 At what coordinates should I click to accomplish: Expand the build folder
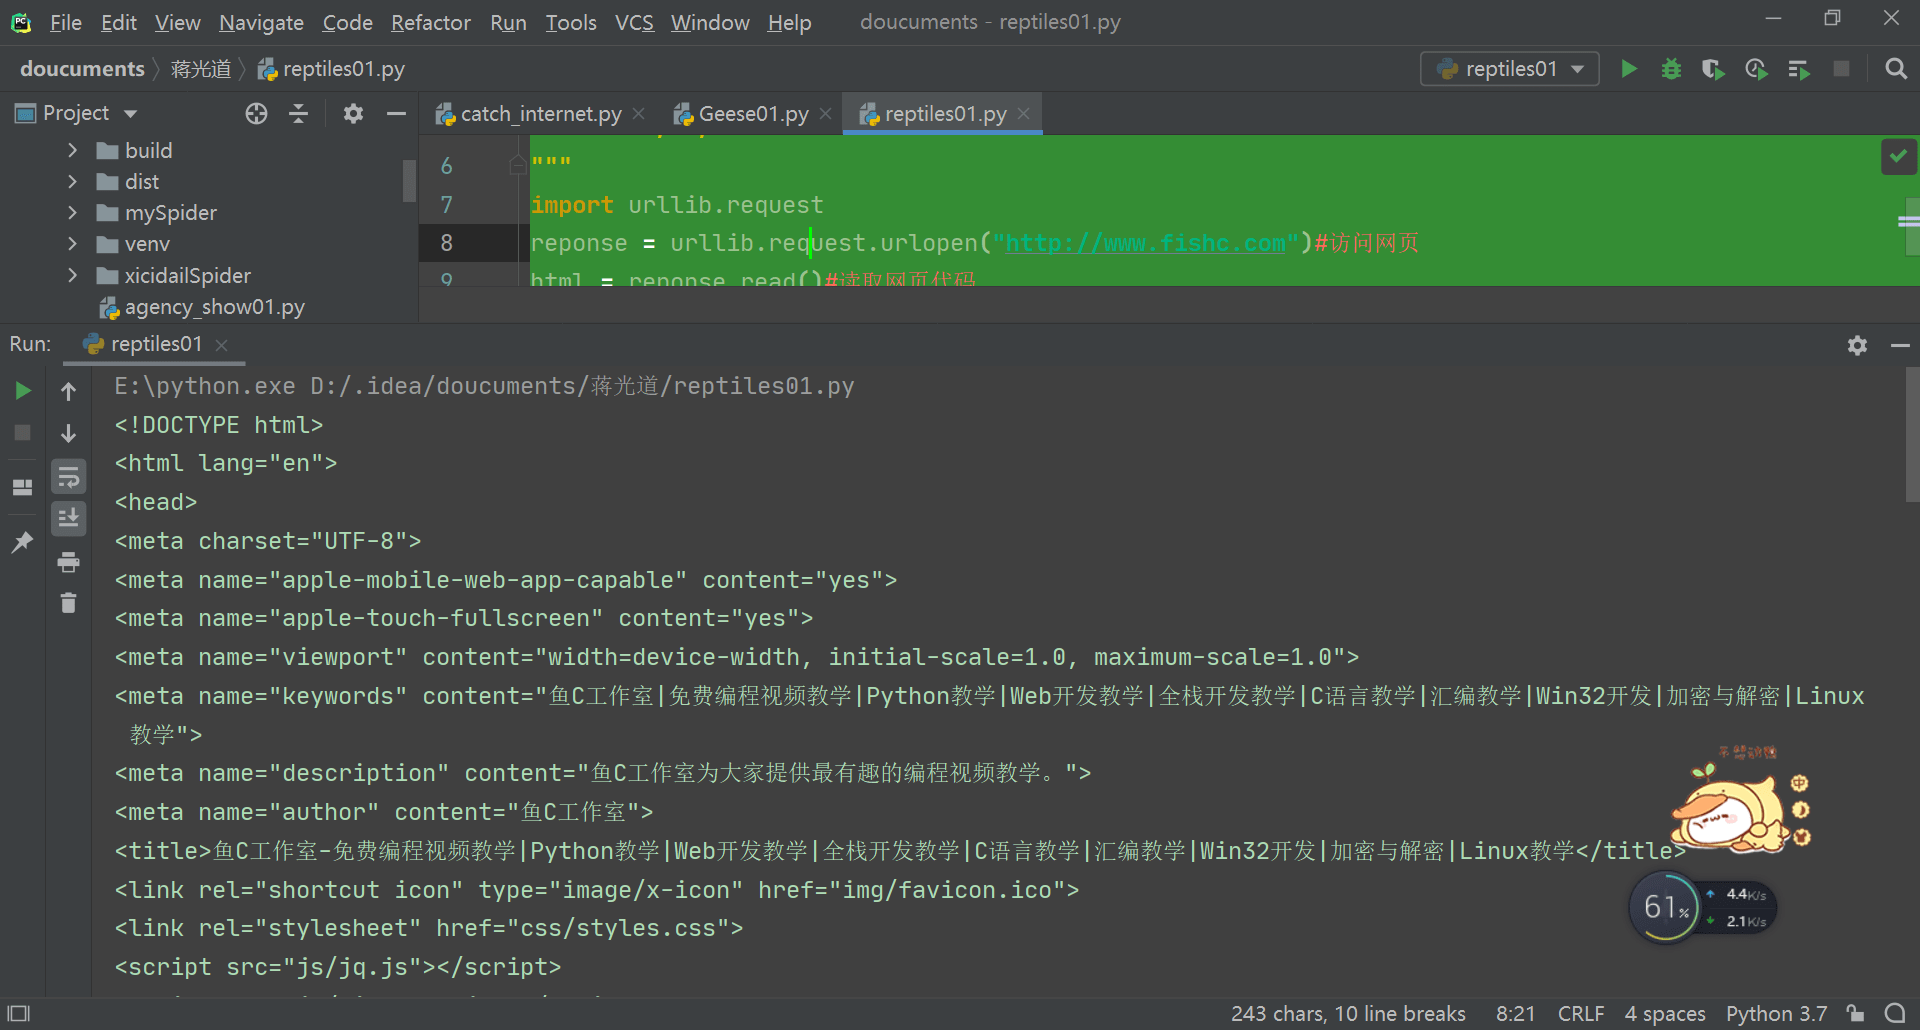pos(72,150)
